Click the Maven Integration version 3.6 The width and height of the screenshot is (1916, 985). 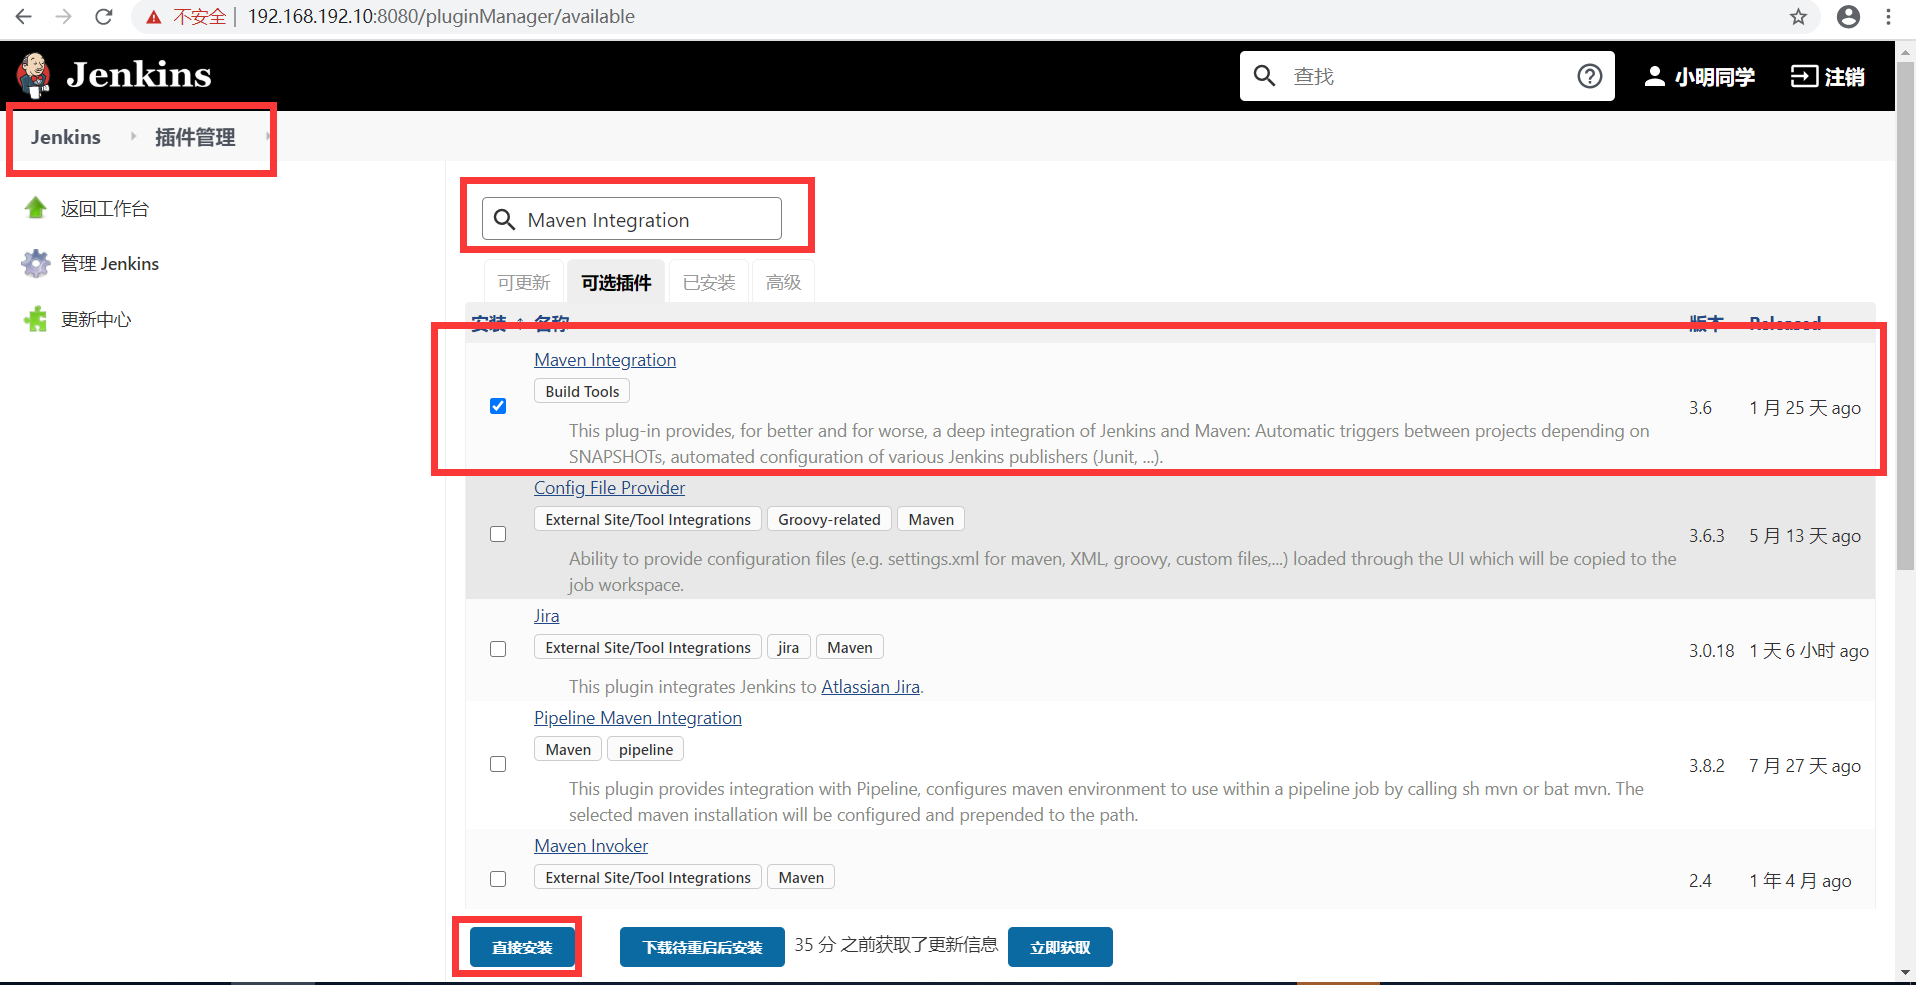click(x=1700, y=408)
